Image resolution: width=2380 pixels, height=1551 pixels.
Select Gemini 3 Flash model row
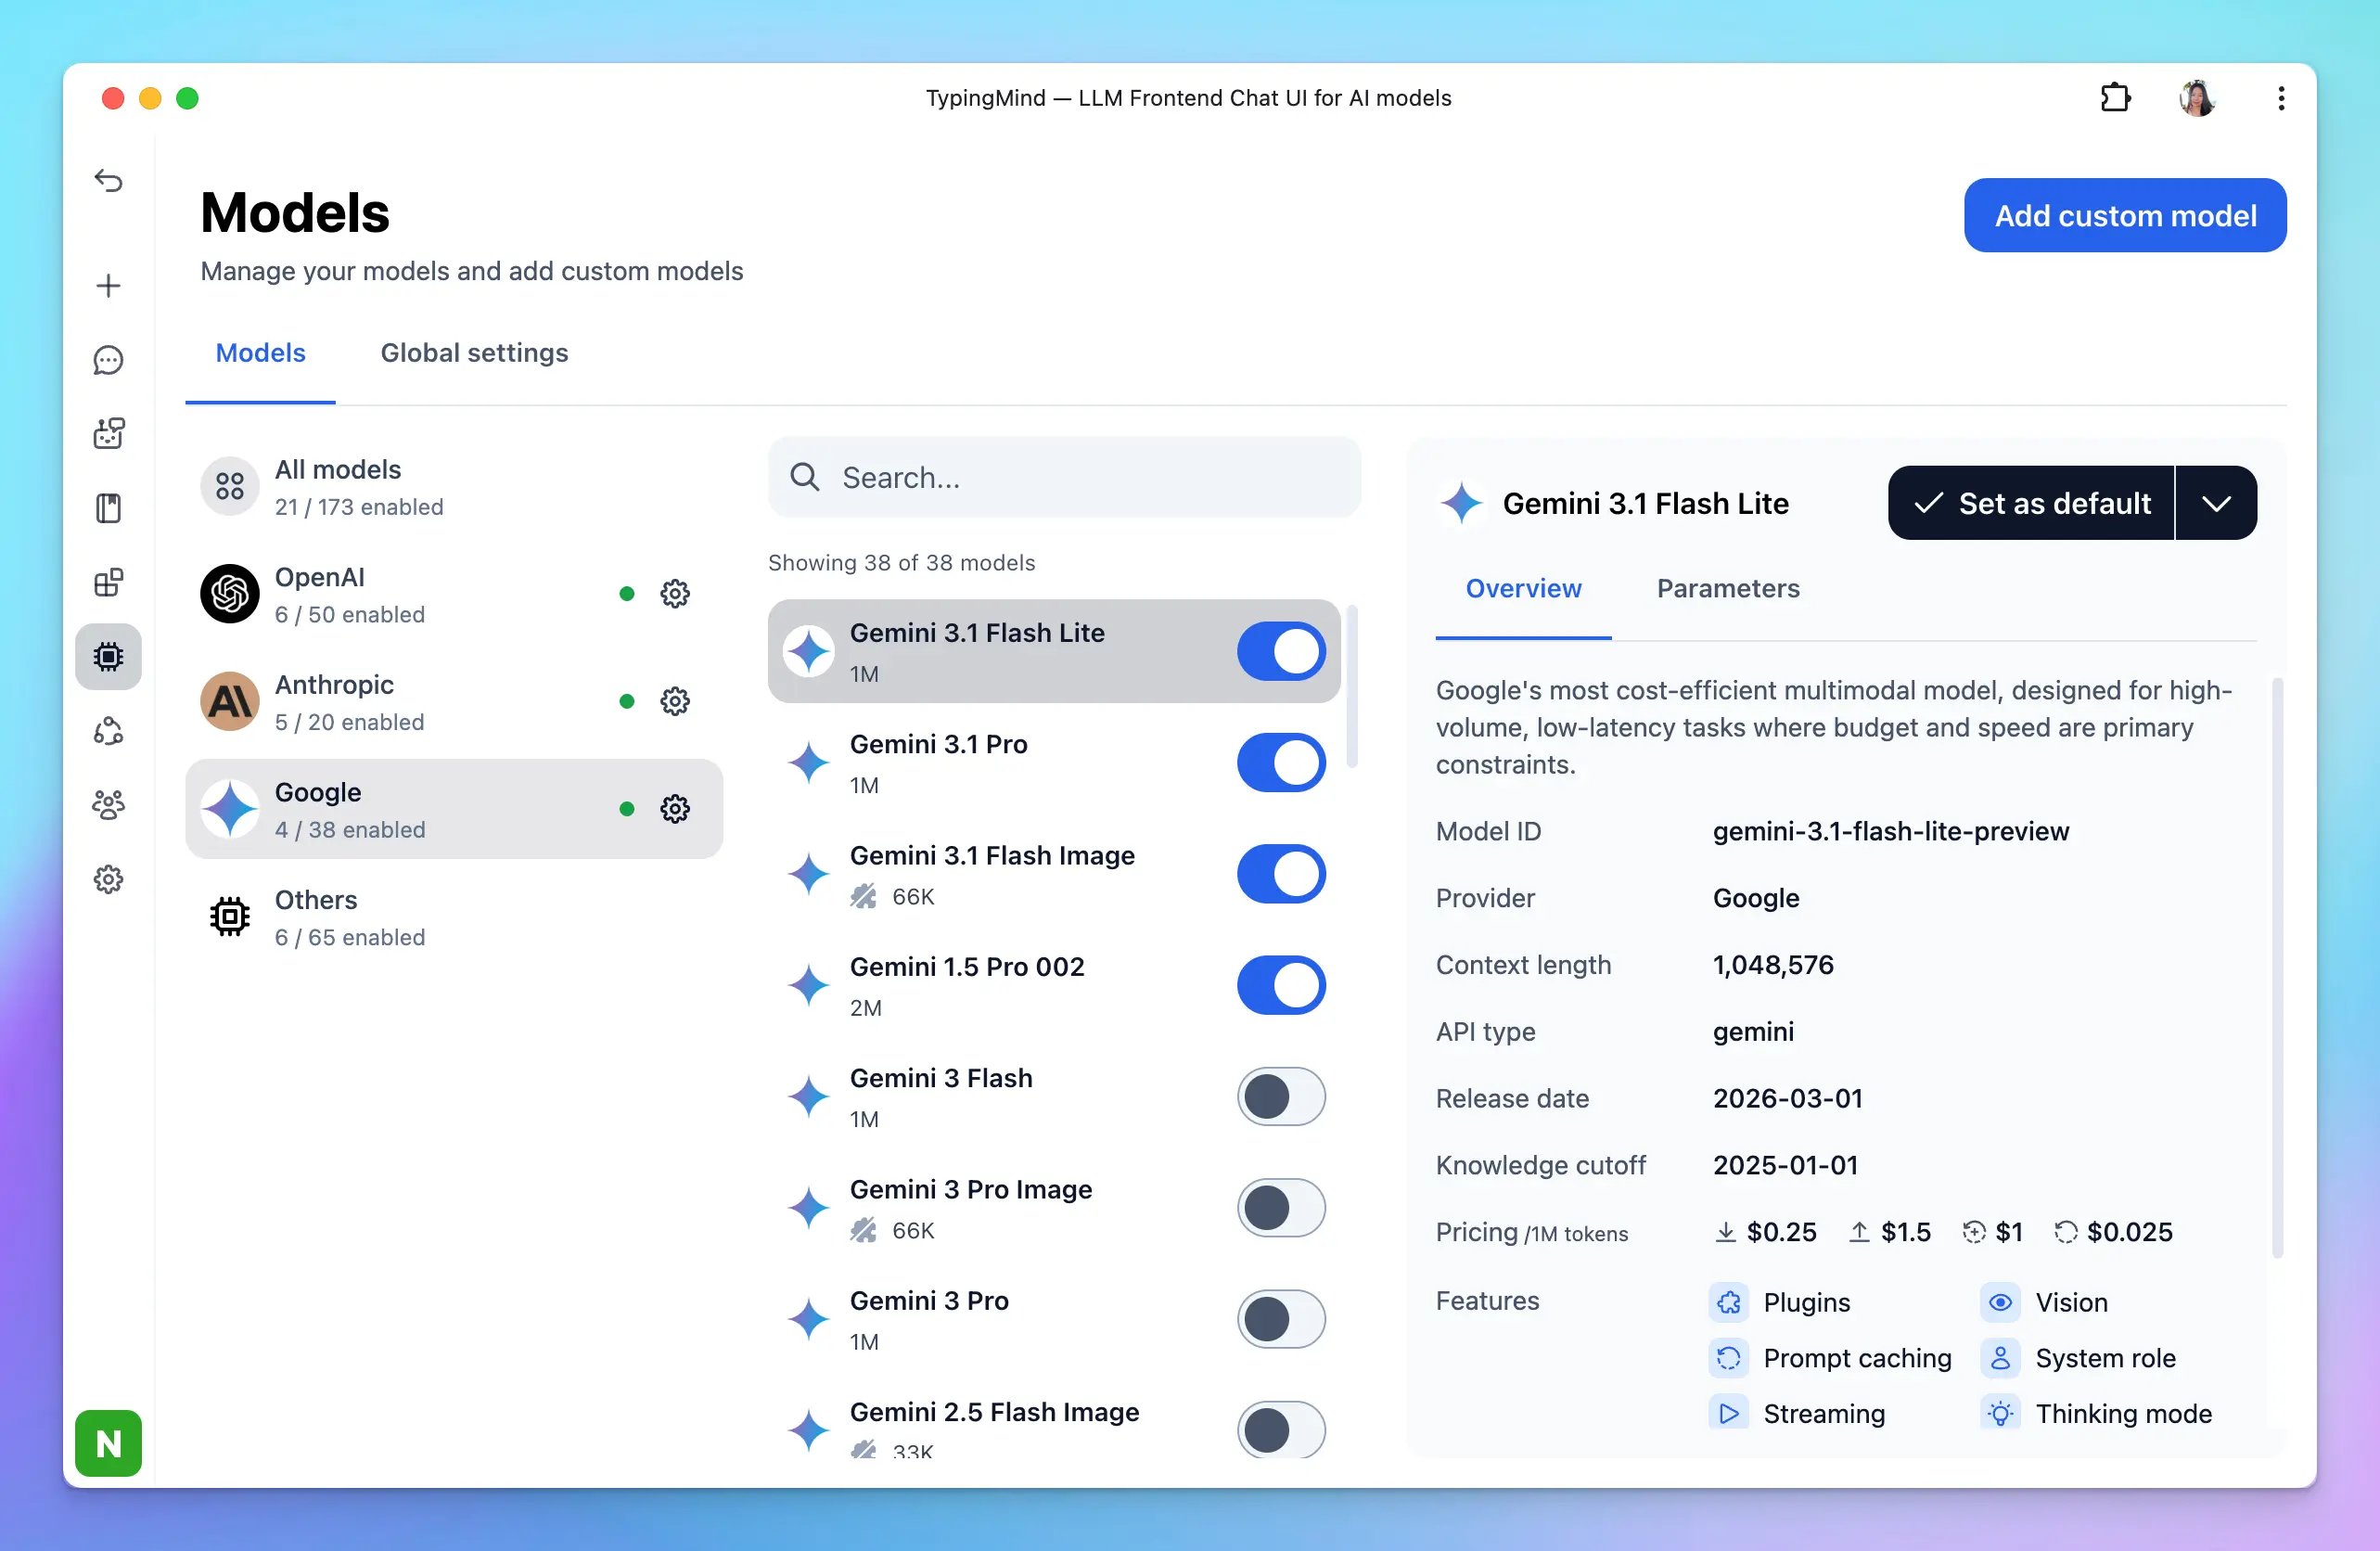[1054, 1097]
